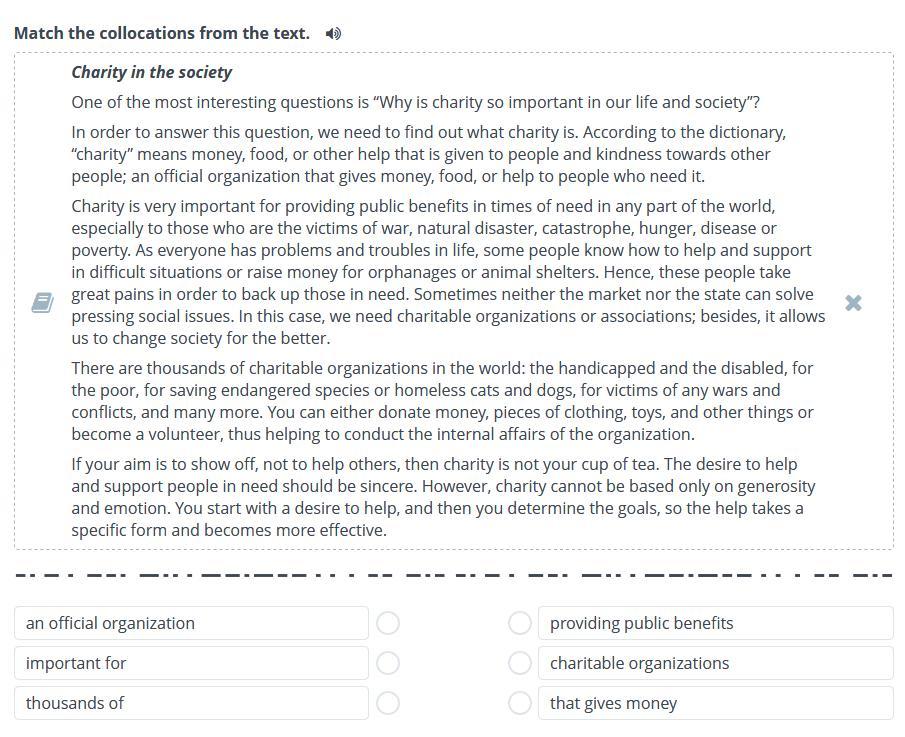Click the paragraph starting "If your aim"
The image size is (905, 737).
[442, 497]
